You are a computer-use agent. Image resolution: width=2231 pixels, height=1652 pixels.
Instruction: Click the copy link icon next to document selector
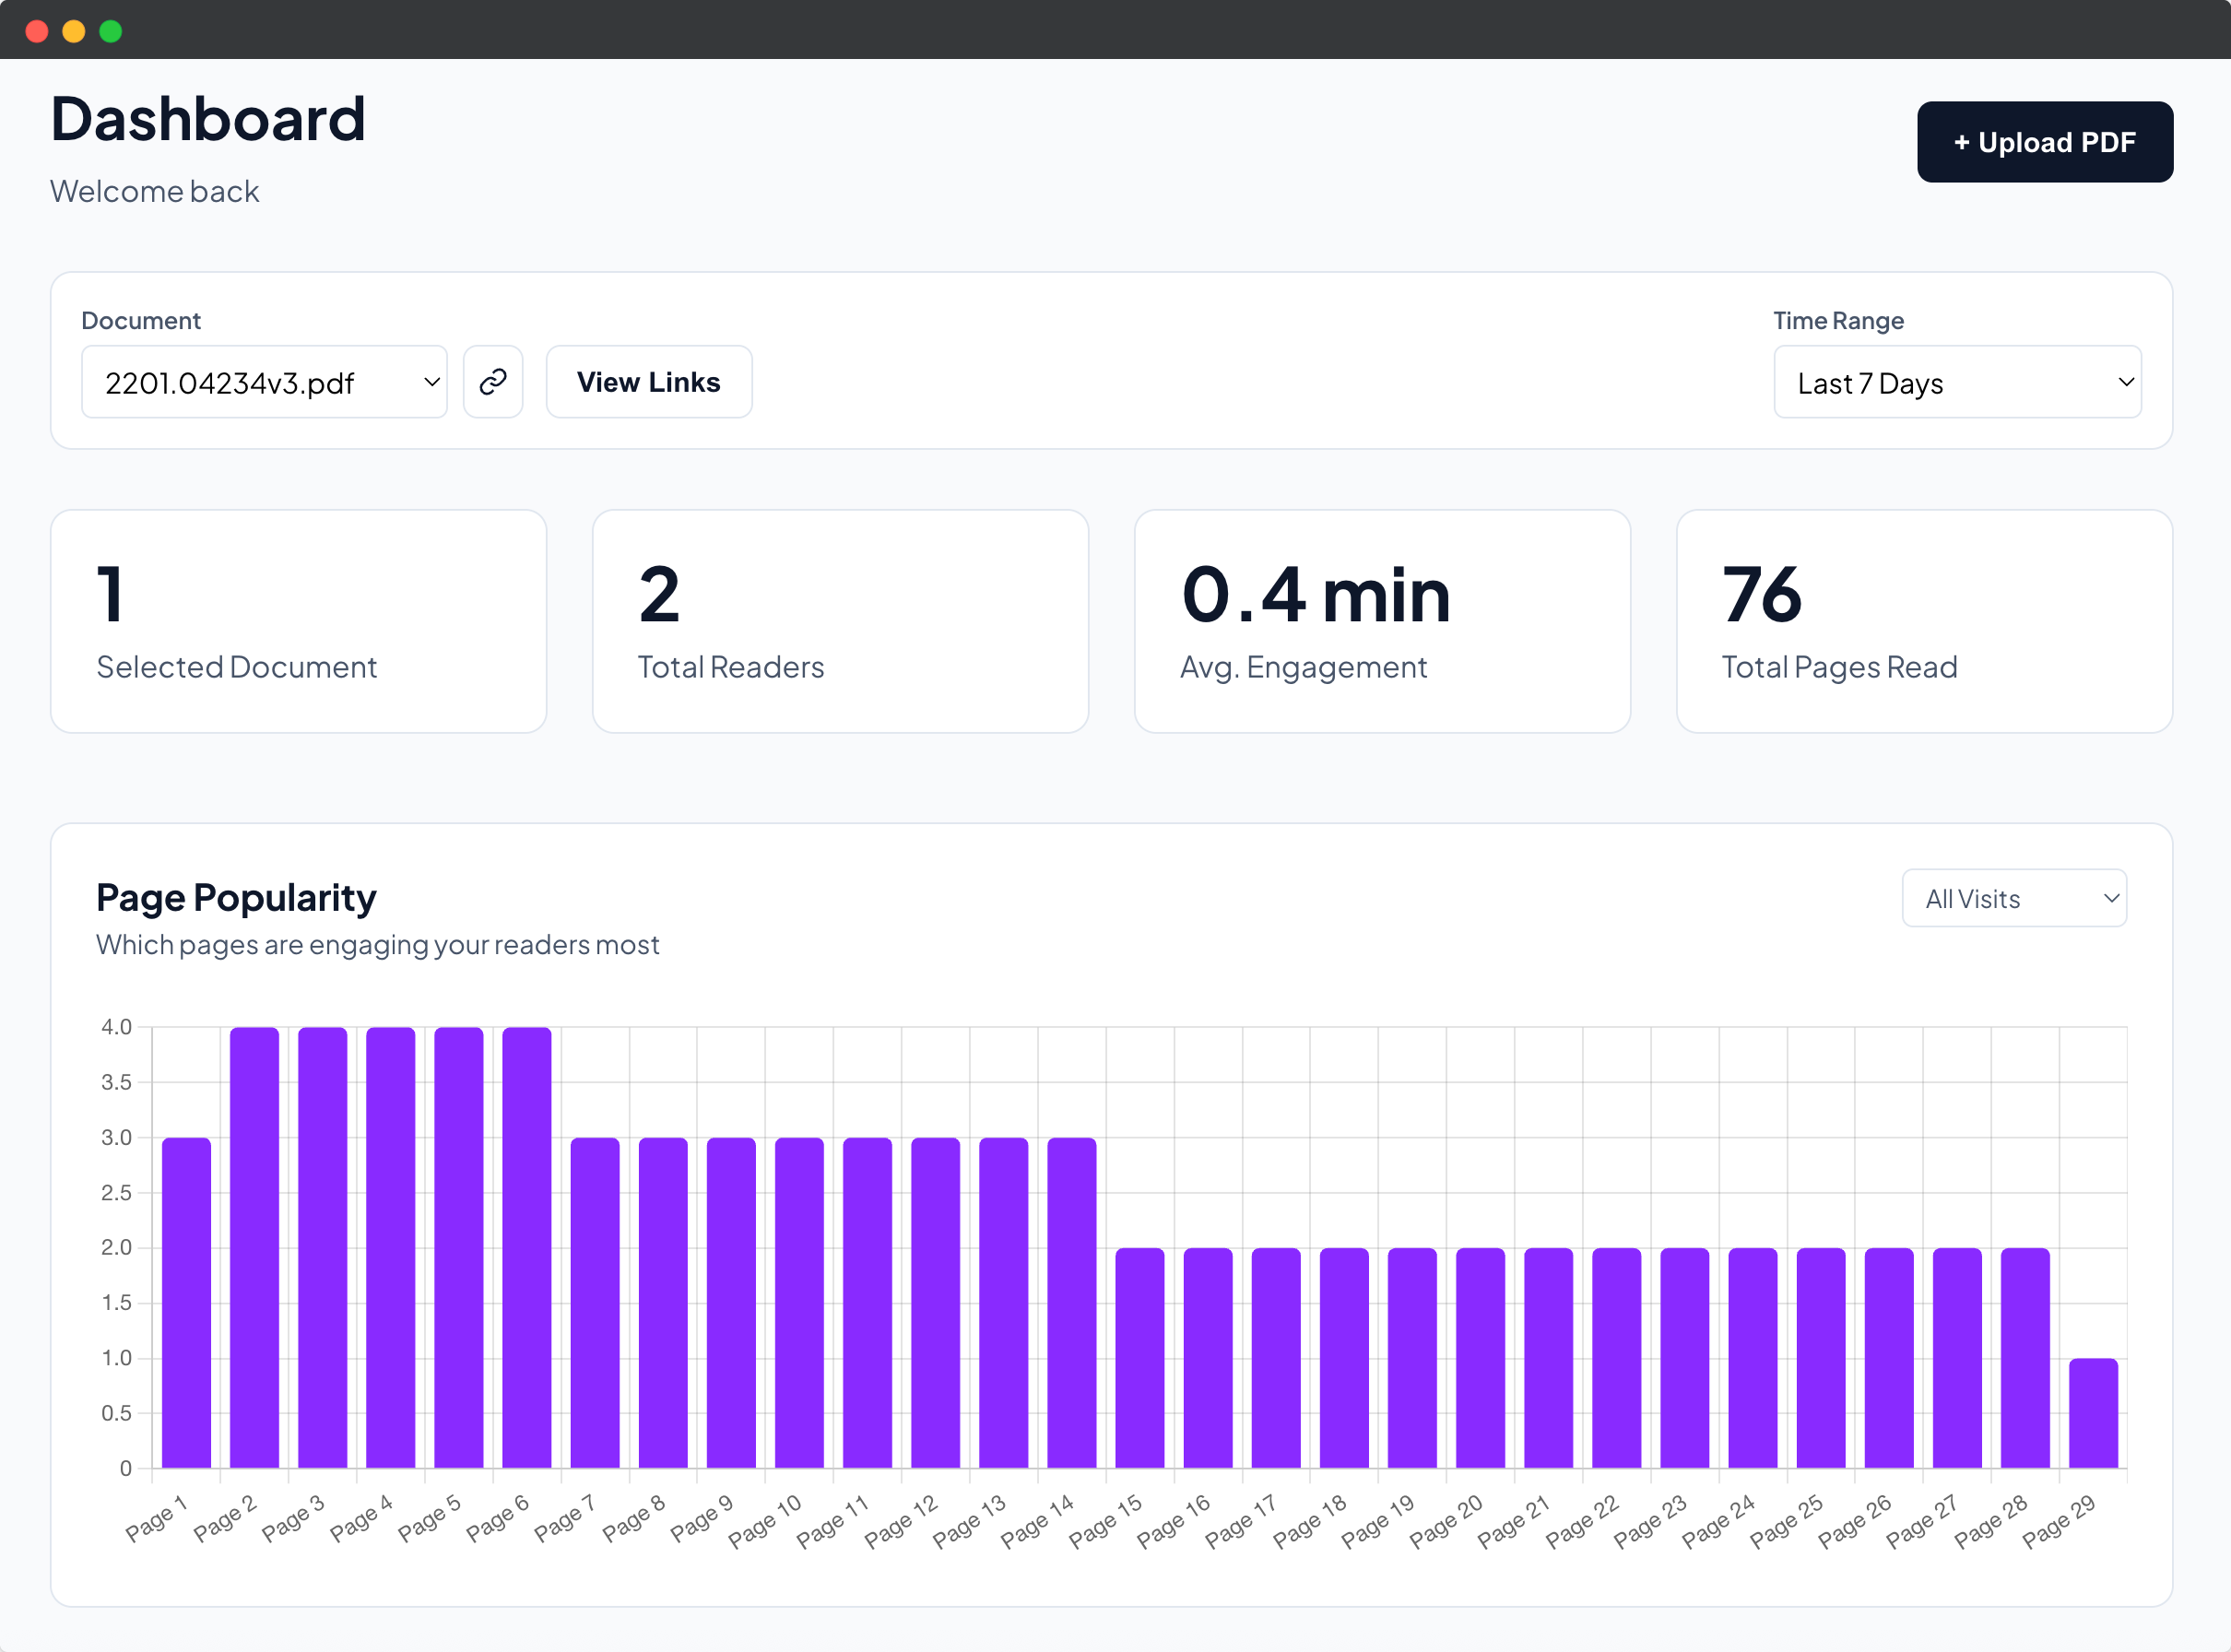(x=493, y=381)
